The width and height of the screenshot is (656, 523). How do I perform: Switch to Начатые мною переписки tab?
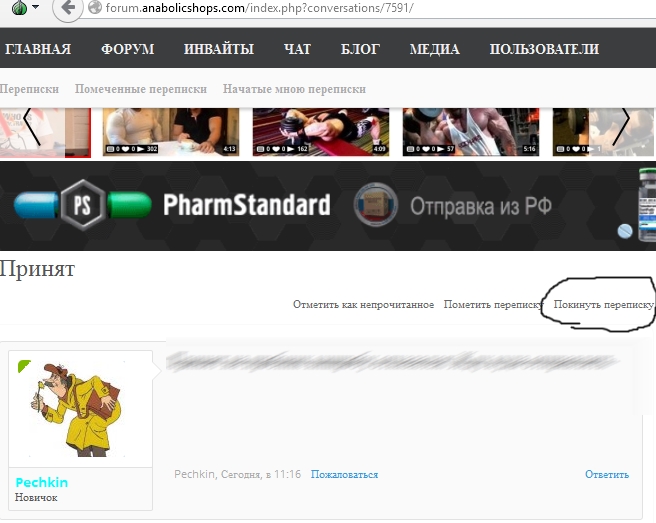(x=294, y=89)
